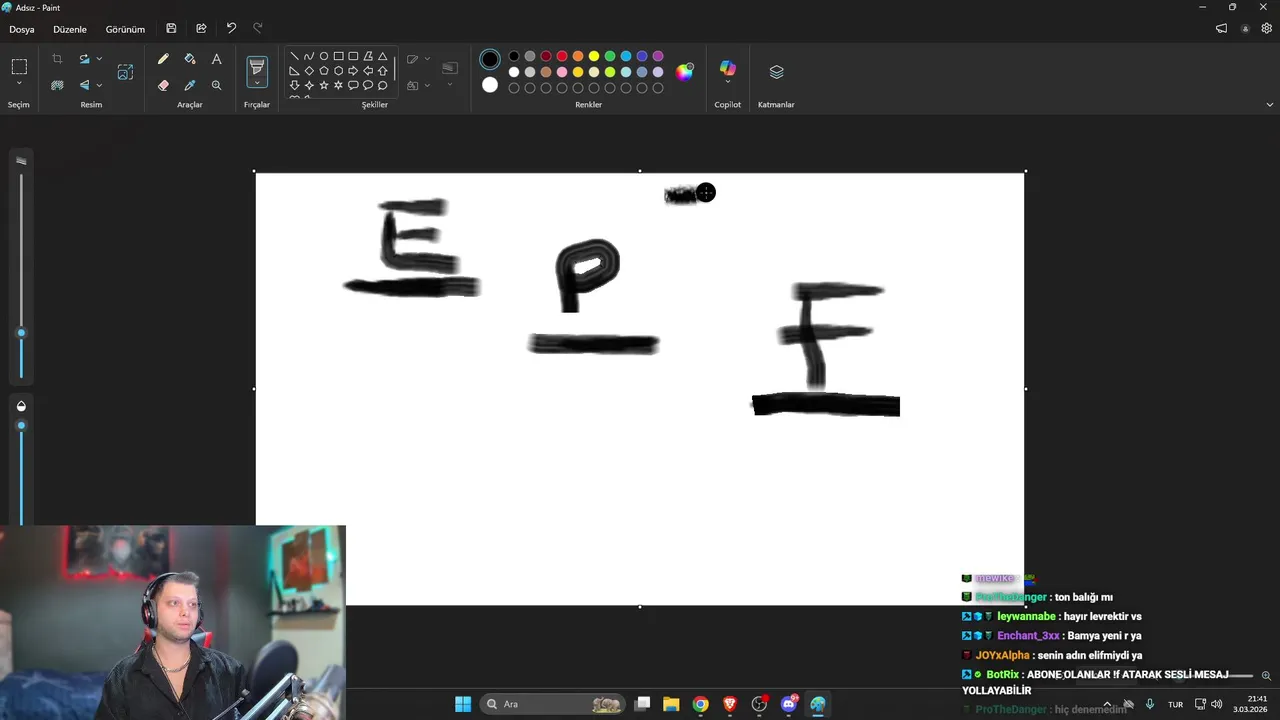Select the Magnifier zoom tool
1280x720 pixels.
pyautogui.click(x=216, y=86)
